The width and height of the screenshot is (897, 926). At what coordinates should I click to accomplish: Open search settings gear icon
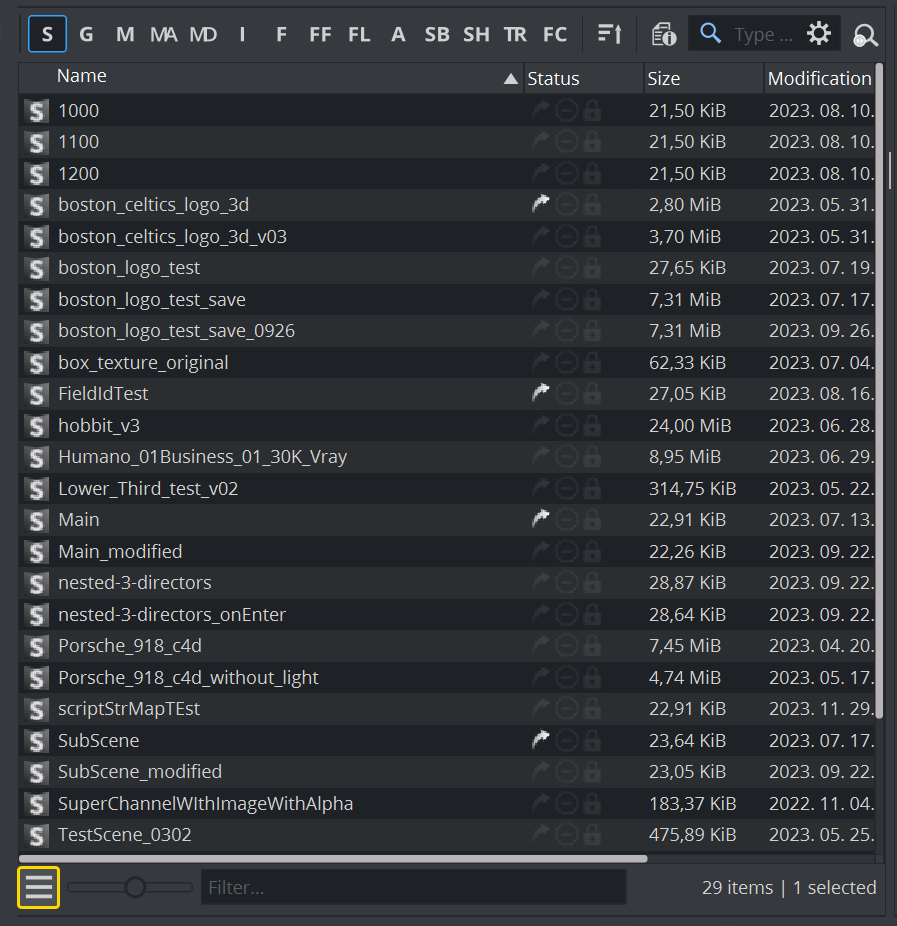(819, 34)
